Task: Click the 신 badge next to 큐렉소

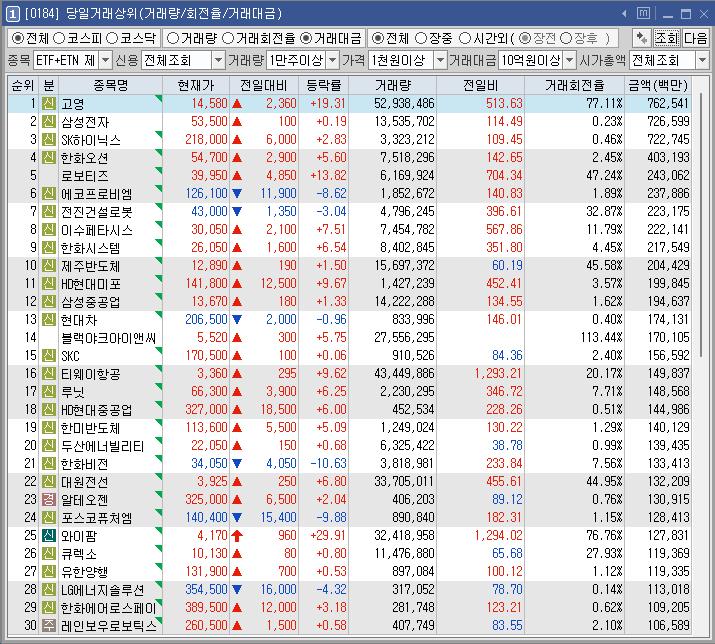Action: pyautogui.click(x=48, y=553)
